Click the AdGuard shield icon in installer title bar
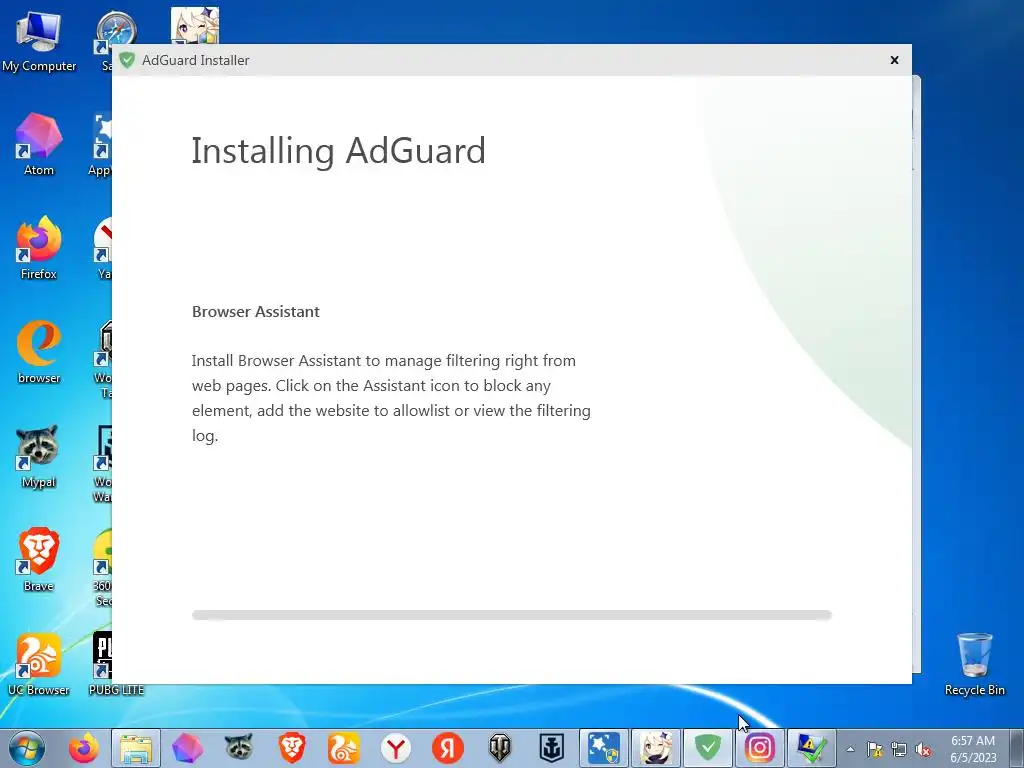1024x768 pixels. tap(127, 60)
